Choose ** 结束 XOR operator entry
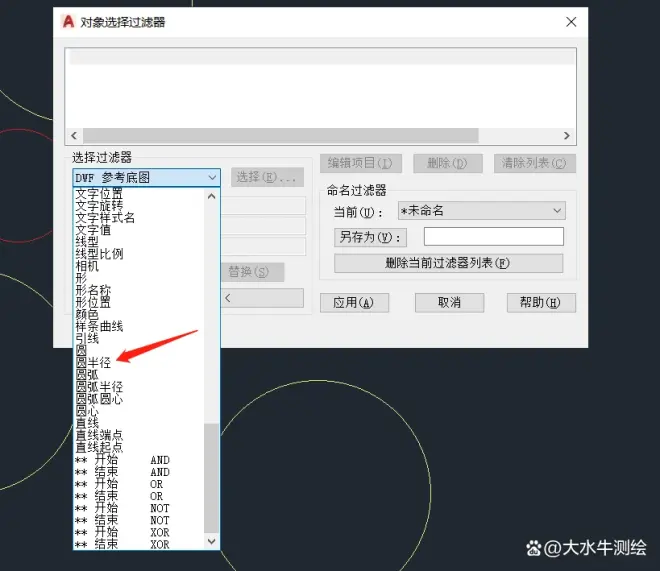The width and height of the screenshot is (660, 571). click(122, 544)
